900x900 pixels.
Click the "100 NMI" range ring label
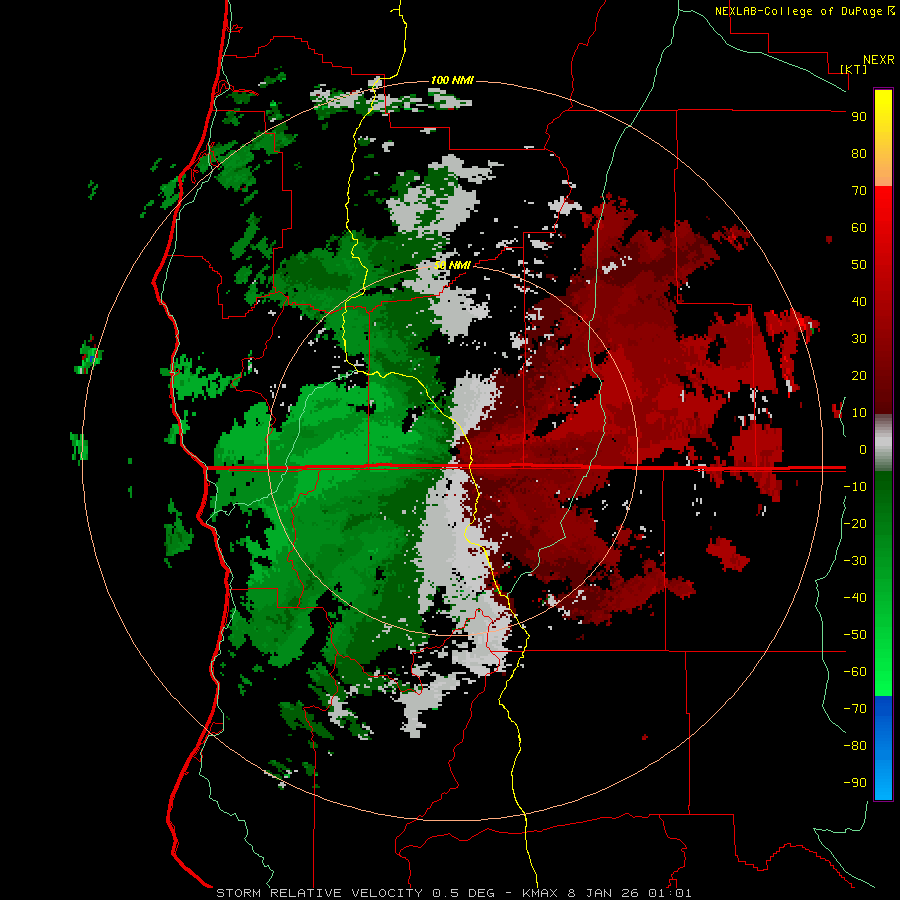coord(452,80)
